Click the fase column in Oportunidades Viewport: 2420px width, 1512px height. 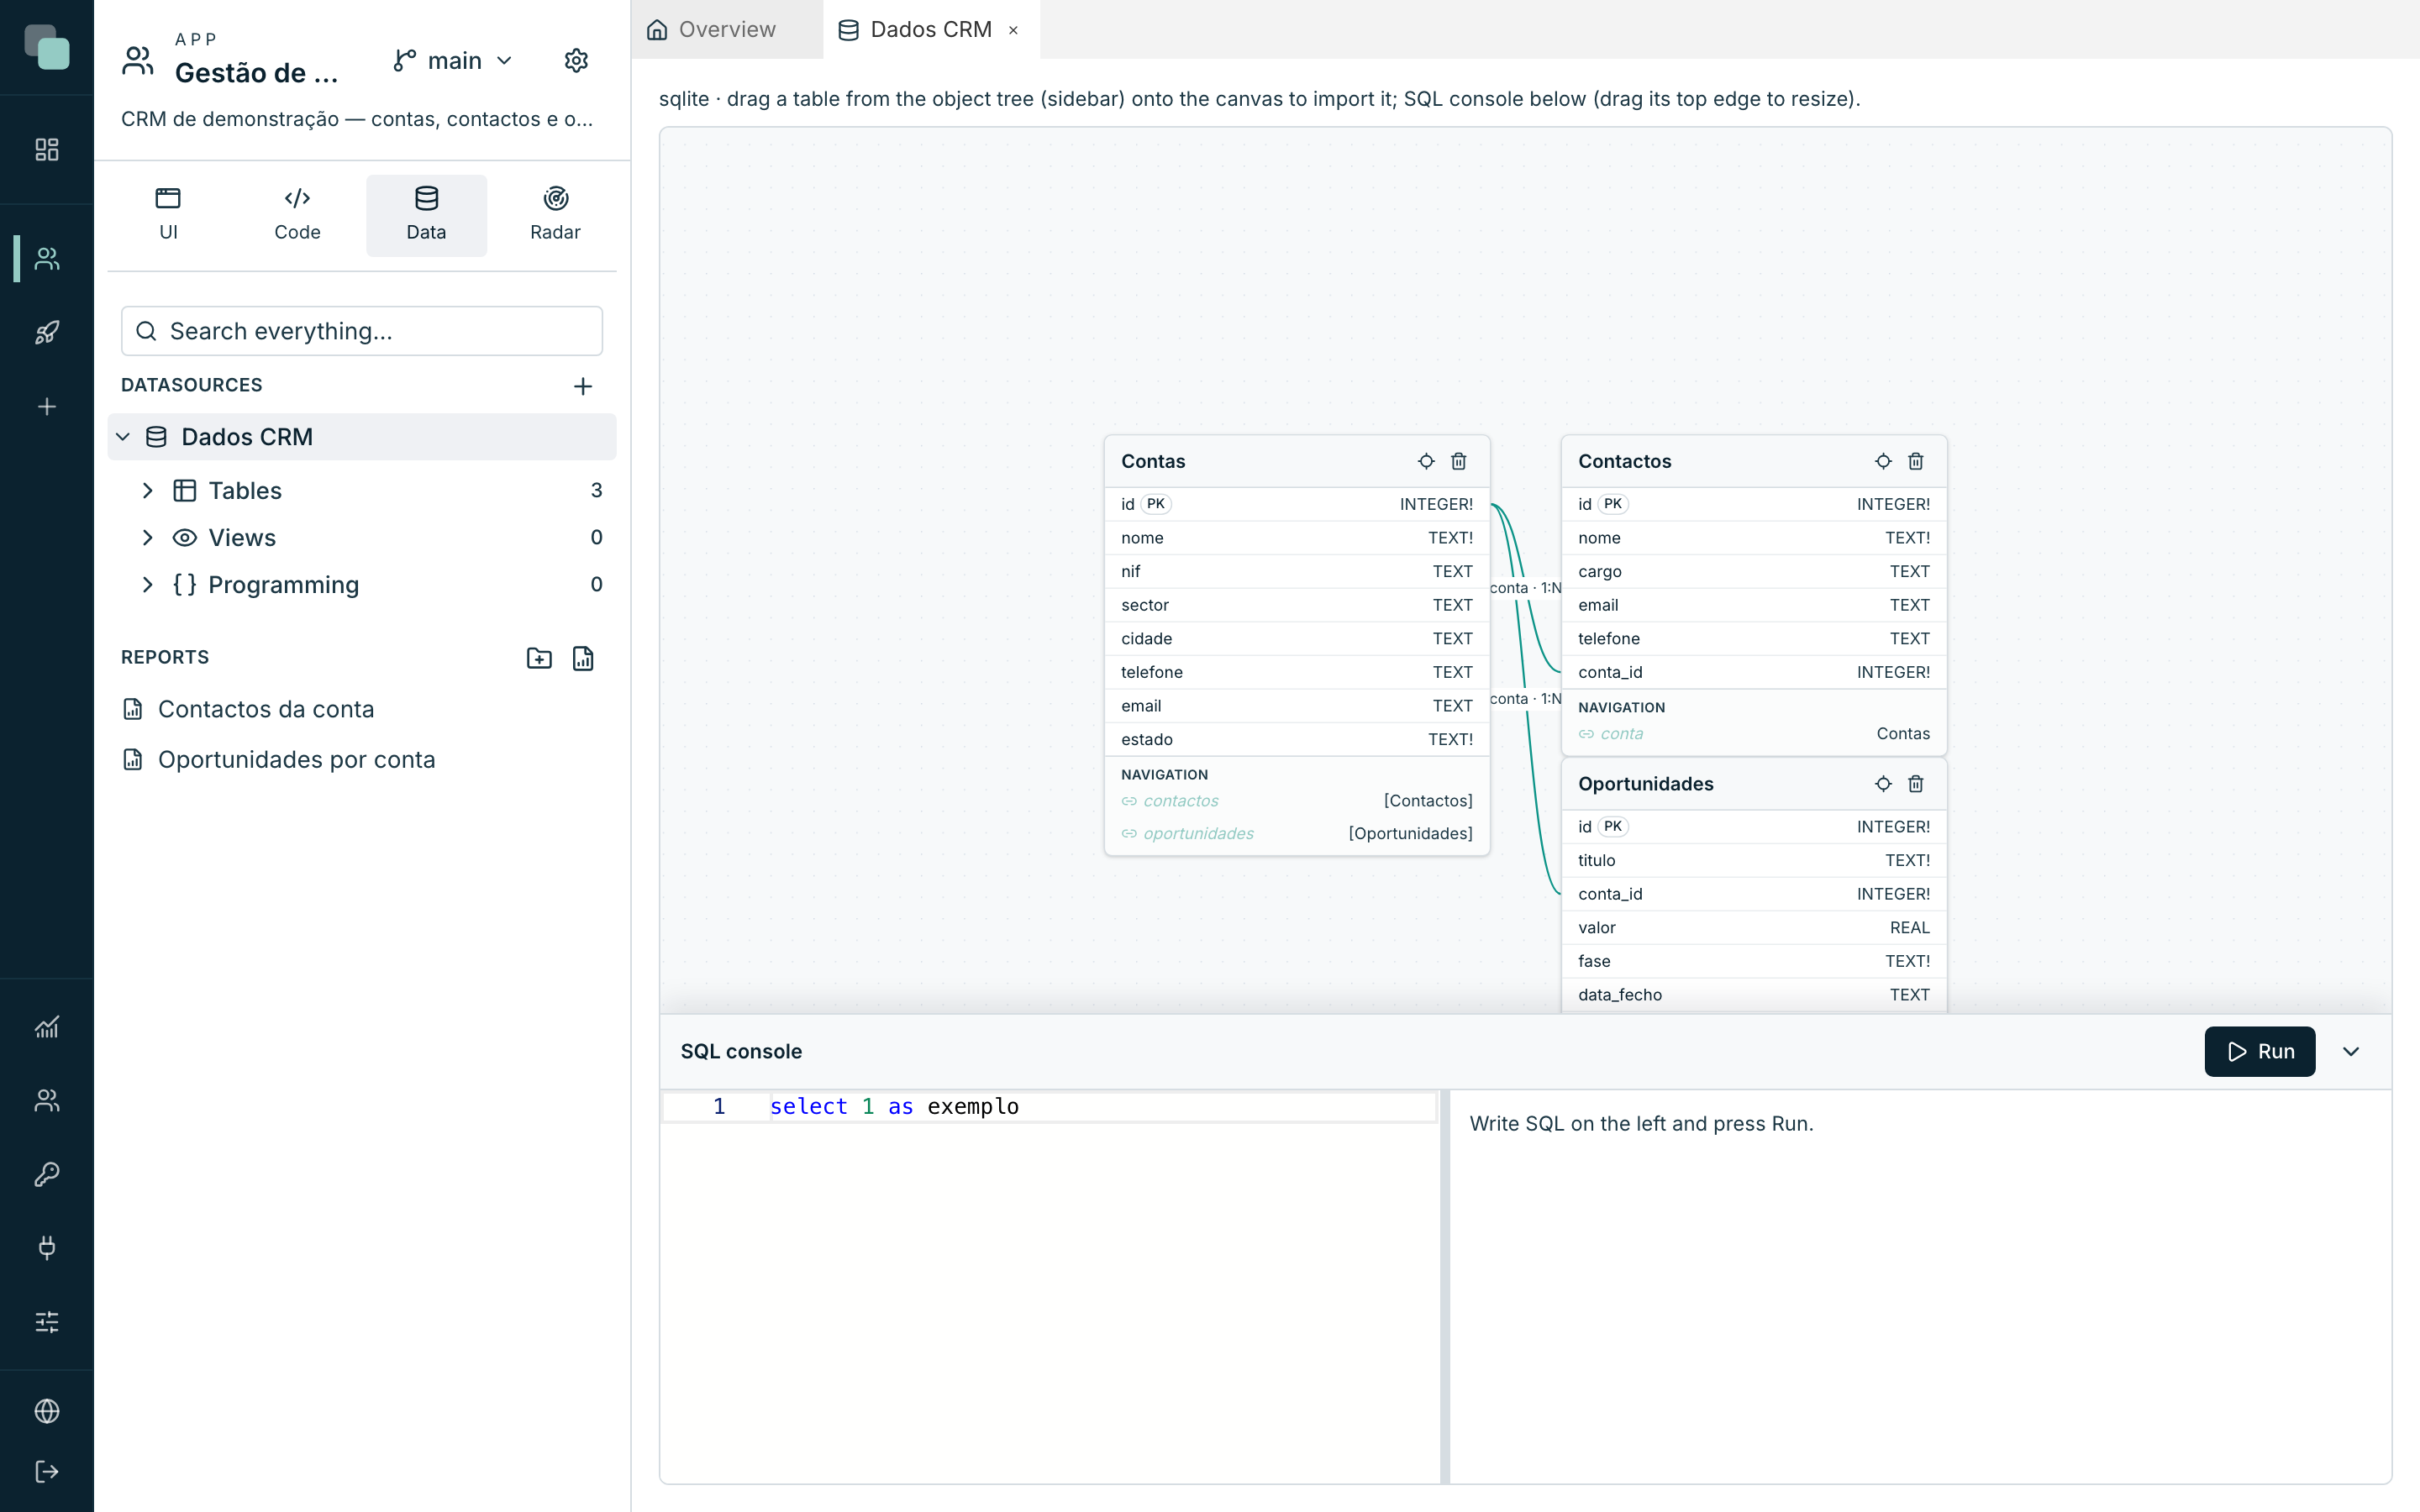pos(1753,961)
